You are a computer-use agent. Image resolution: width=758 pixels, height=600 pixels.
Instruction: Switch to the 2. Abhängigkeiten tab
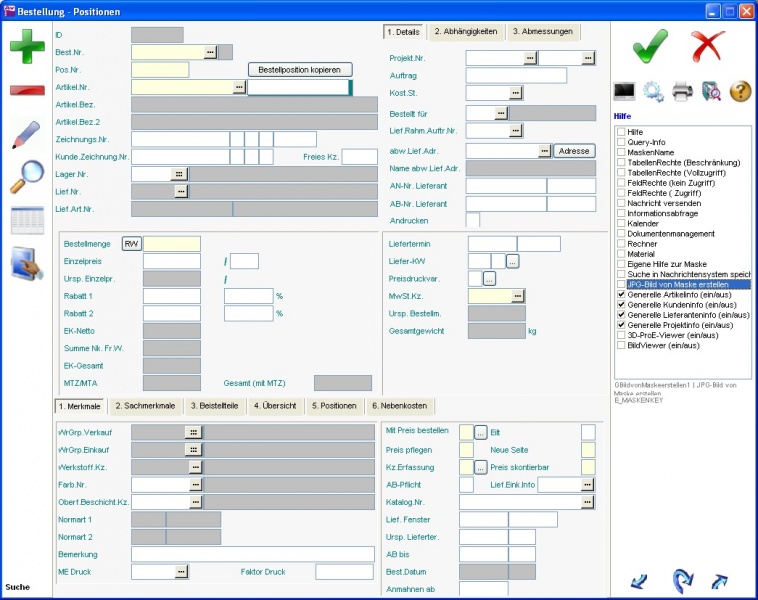pyautogui.click(x=465, y=32)
